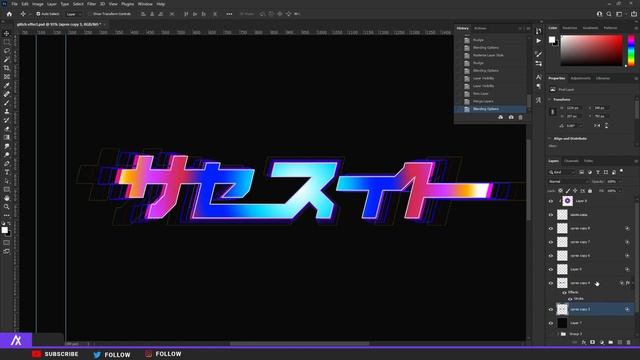Image resolution: width=640 pixels, height=360 pixels.
Task: Toggle aspect ratio link in Transform section
Action: 553,112
